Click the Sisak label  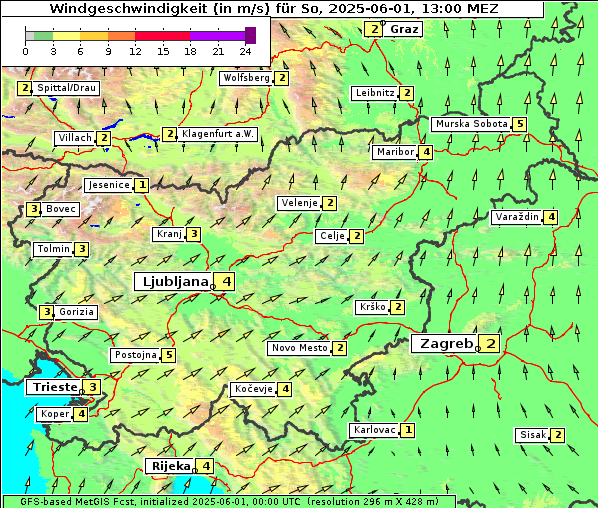click(x=533, y=435)
